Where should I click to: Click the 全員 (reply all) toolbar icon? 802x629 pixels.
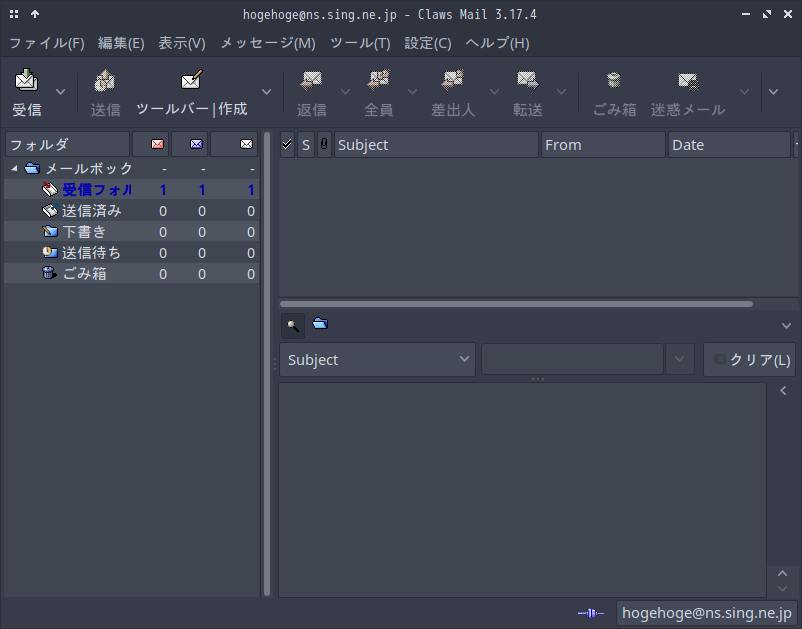[x=378, y=80]
